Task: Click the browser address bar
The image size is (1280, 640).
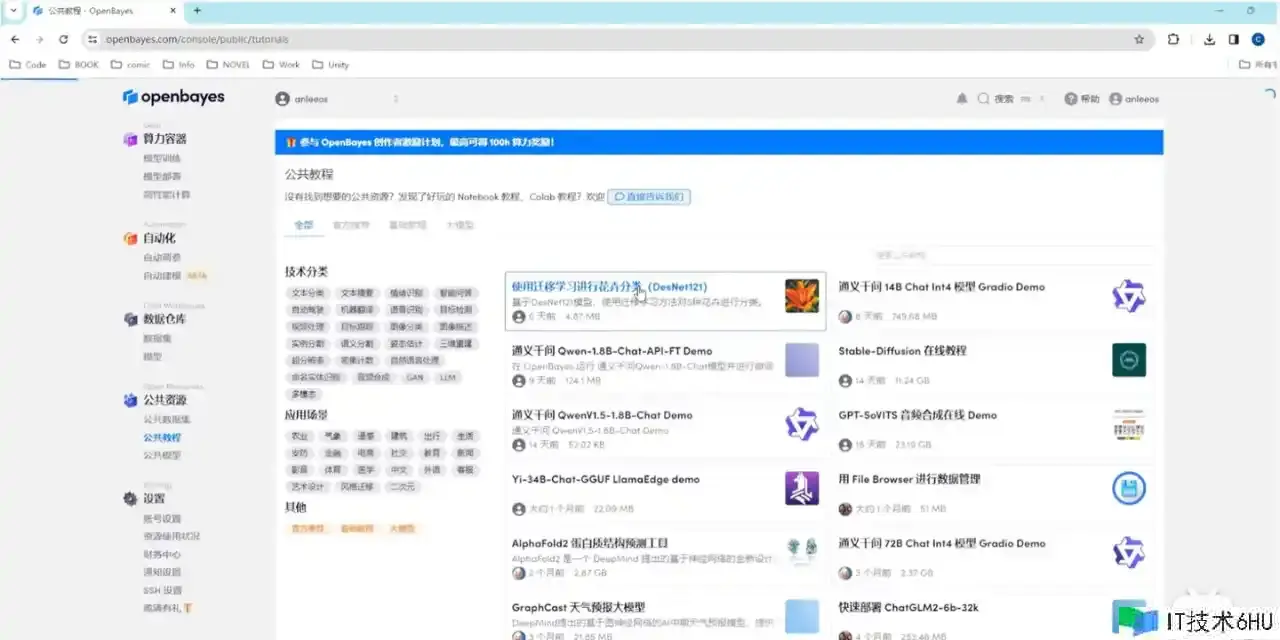Action: [x=615, y=39]
